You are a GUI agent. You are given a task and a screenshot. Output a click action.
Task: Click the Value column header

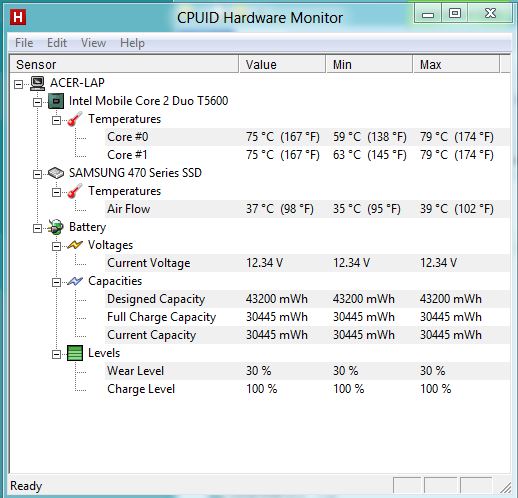282,64
